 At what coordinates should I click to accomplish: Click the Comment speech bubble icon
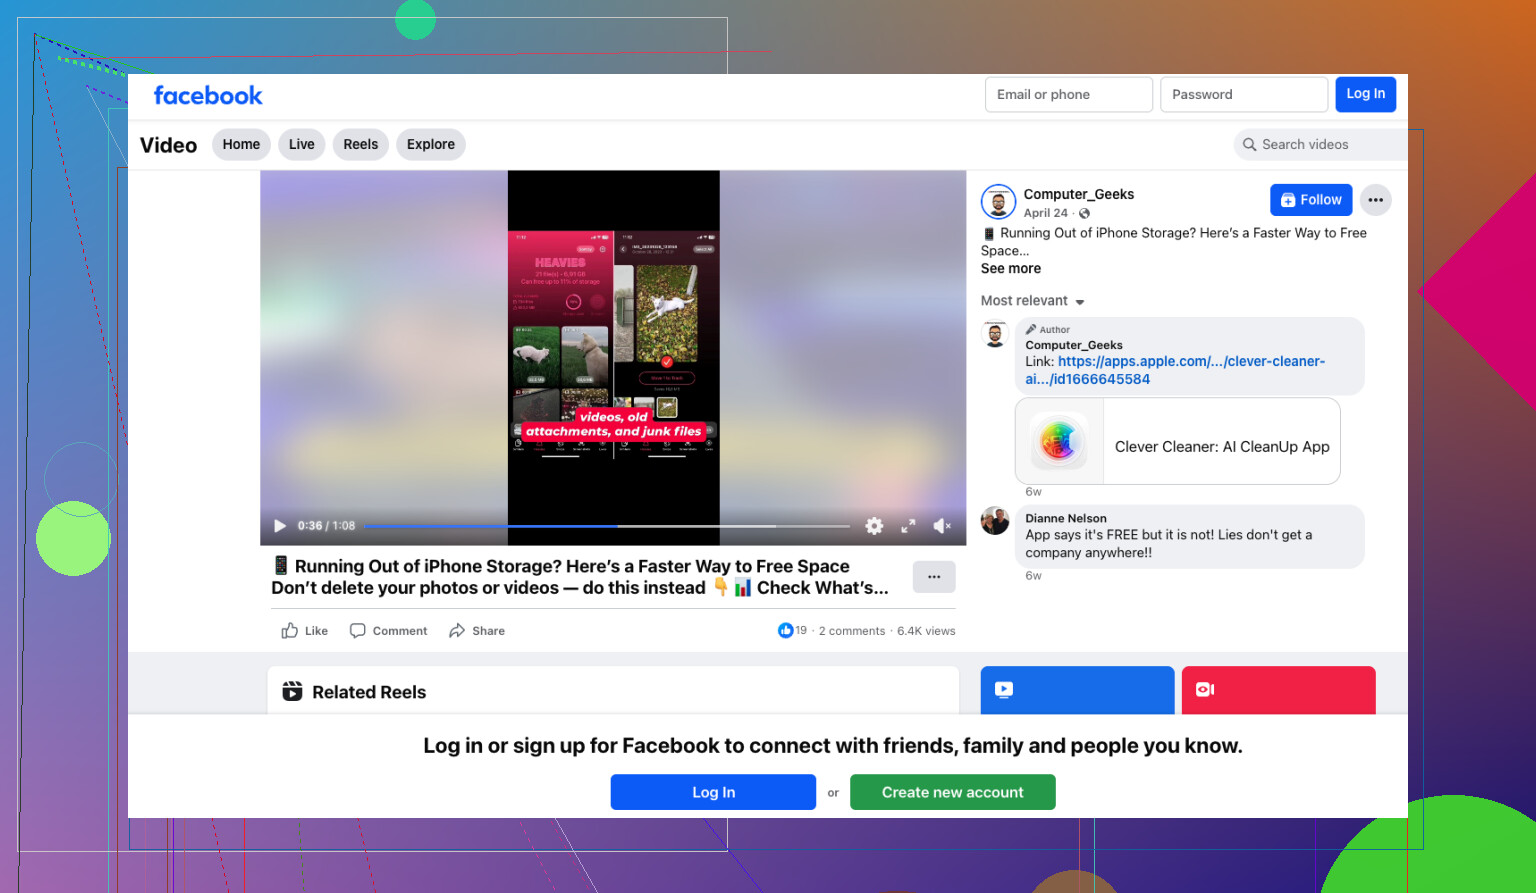click(x=357, y=631)
